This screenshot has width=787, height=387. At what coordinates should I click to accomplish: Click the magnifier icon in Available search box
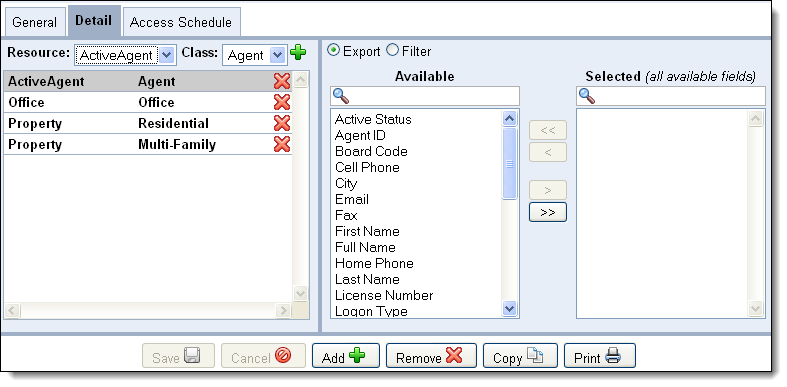(x=341, y=96)
